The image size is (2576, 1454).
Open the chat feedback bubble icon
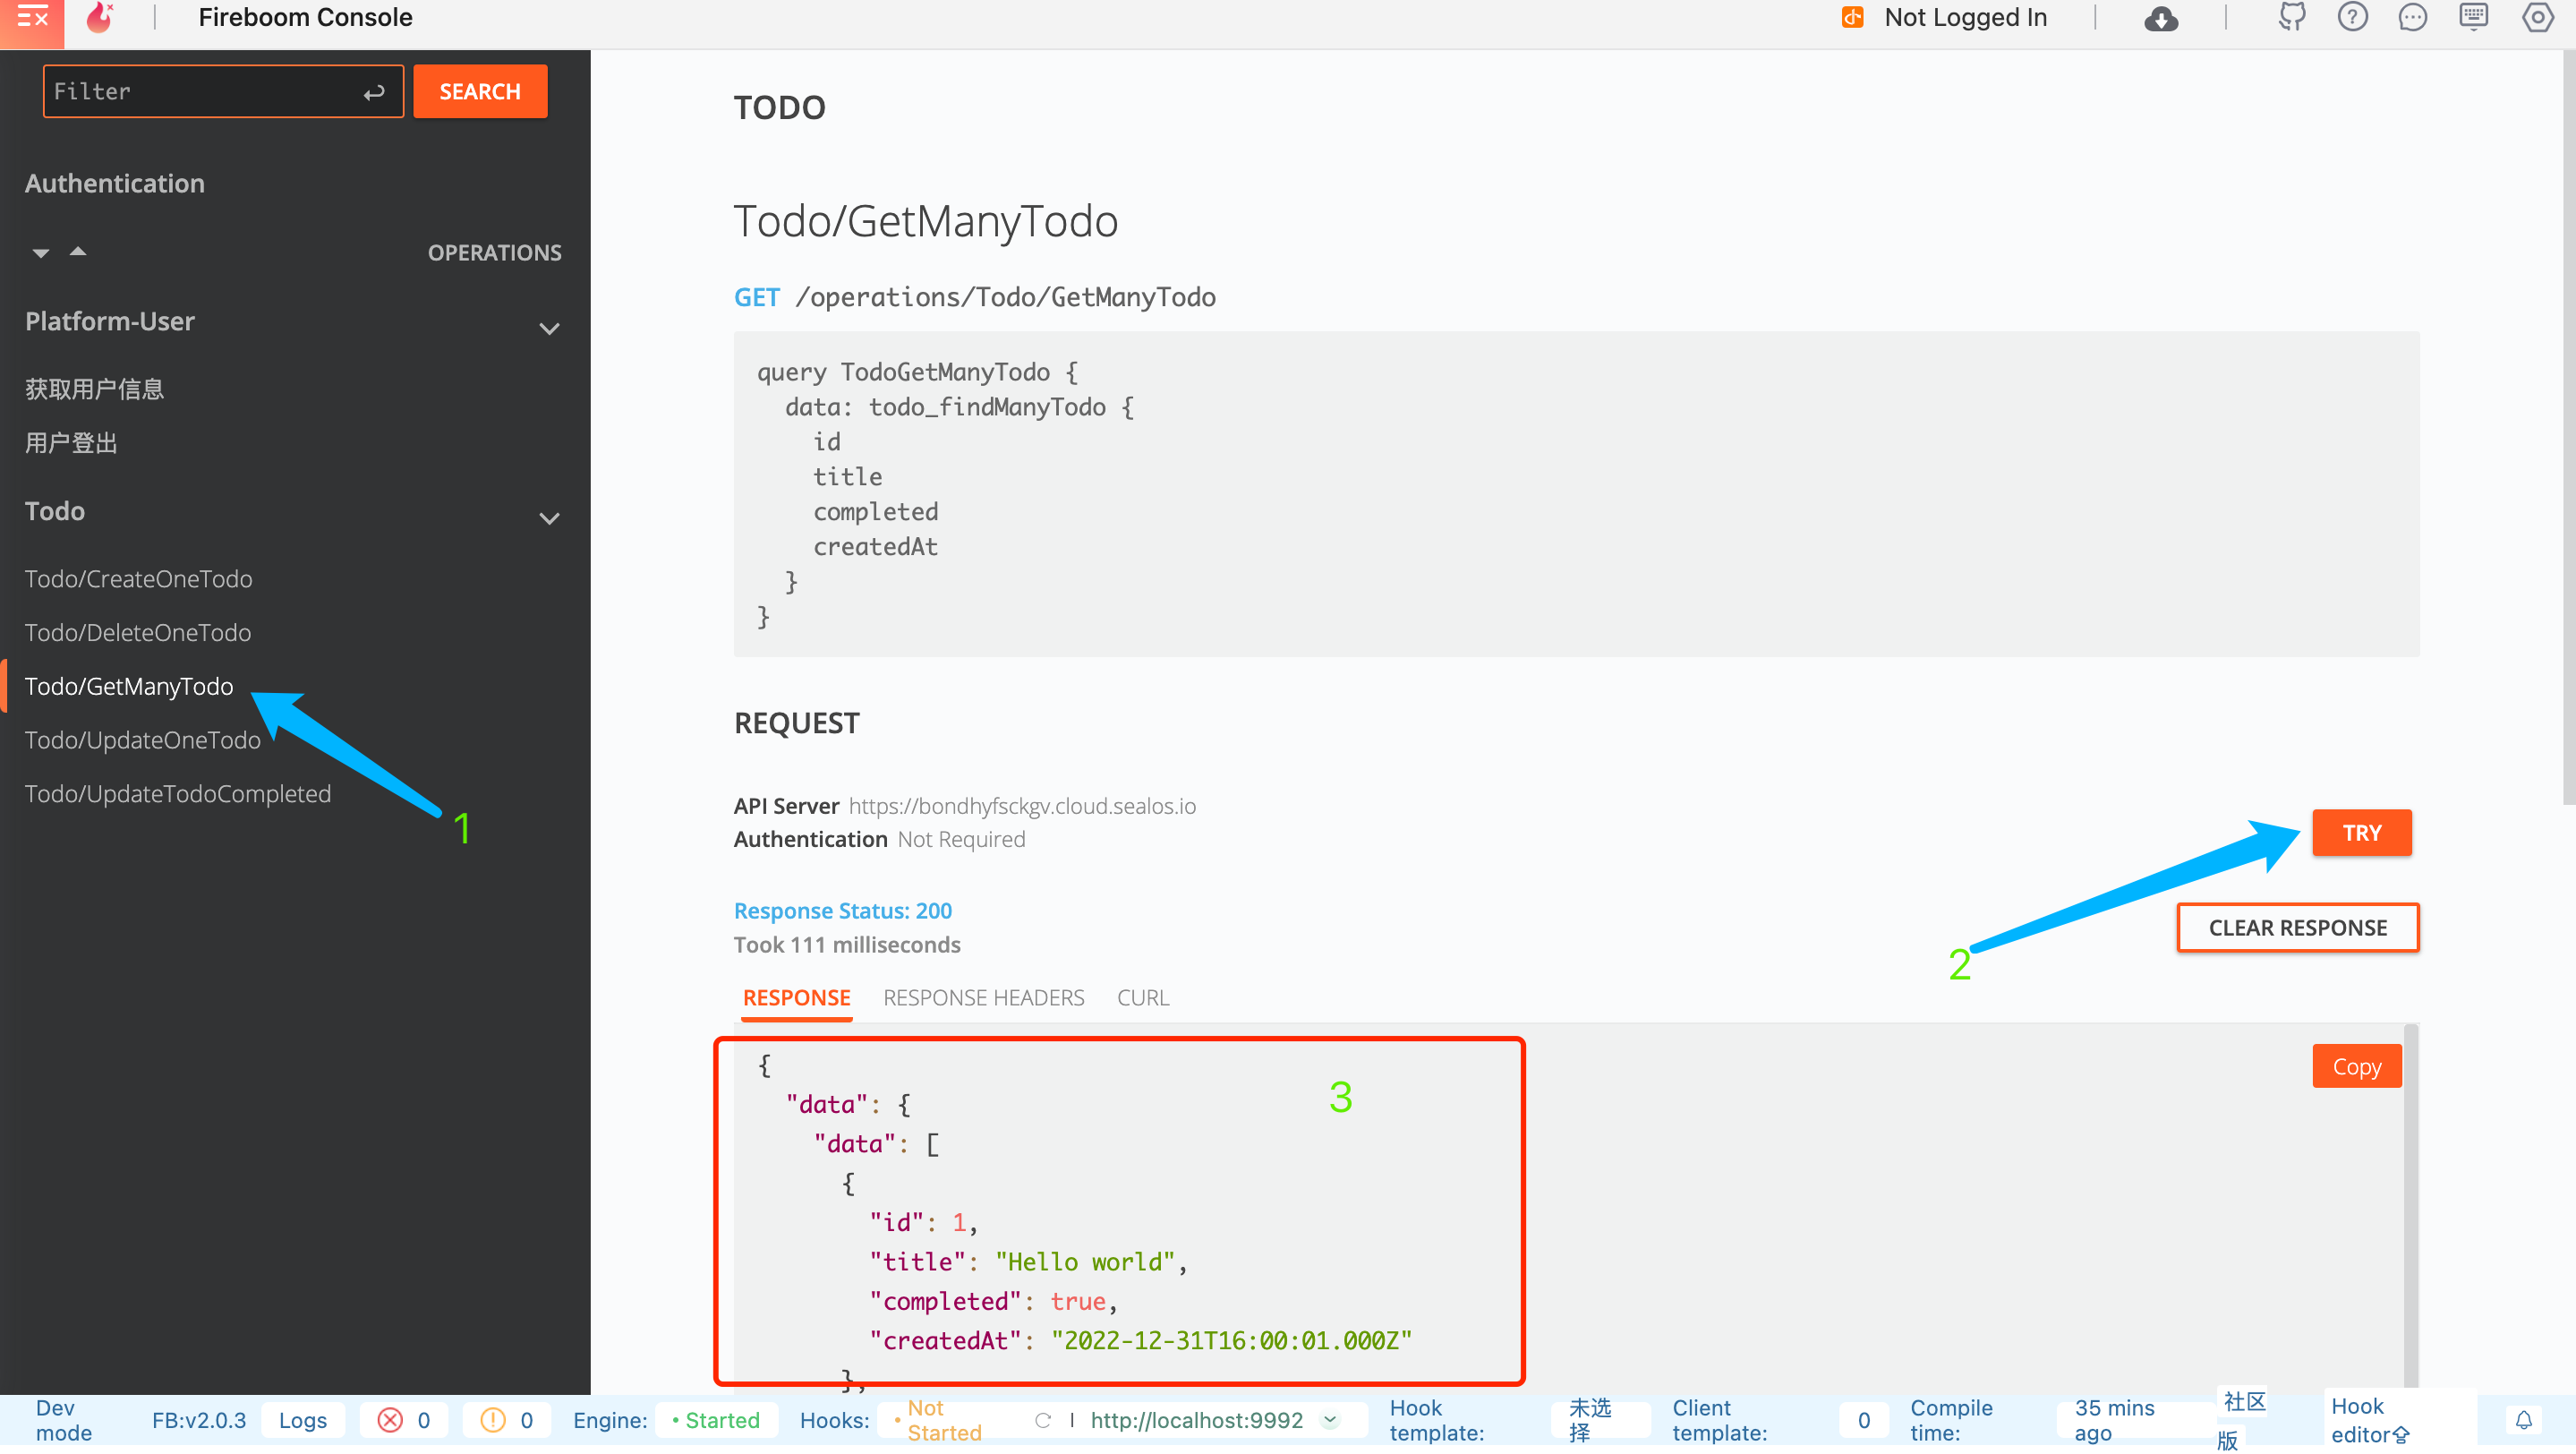pos(2412,18)
